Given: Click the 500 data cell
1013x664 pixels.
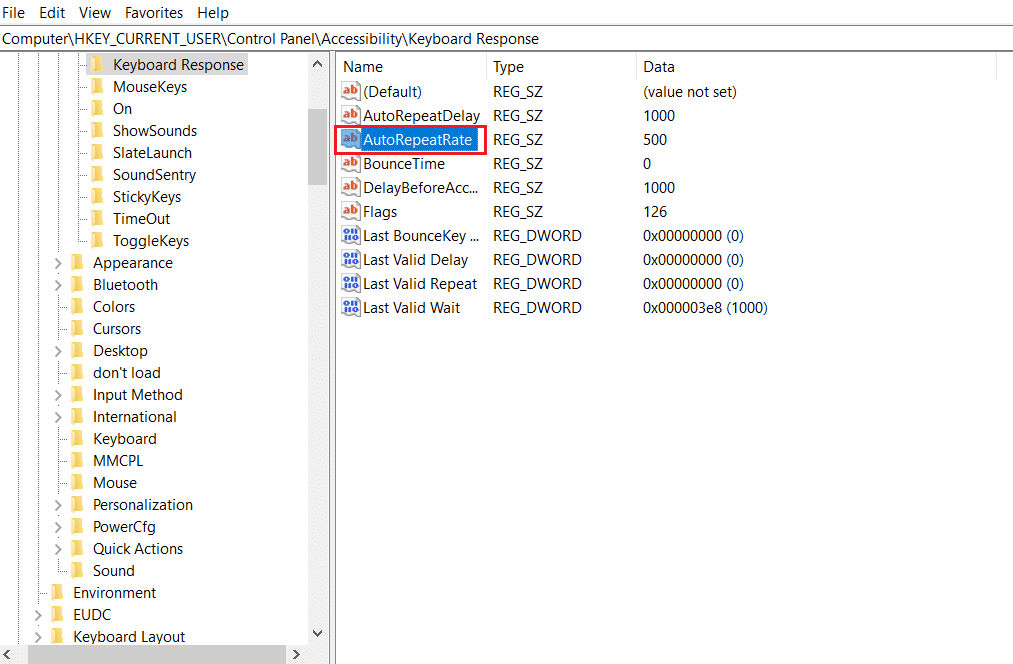Looking at the screenshot, I should [x=654, y=140].
